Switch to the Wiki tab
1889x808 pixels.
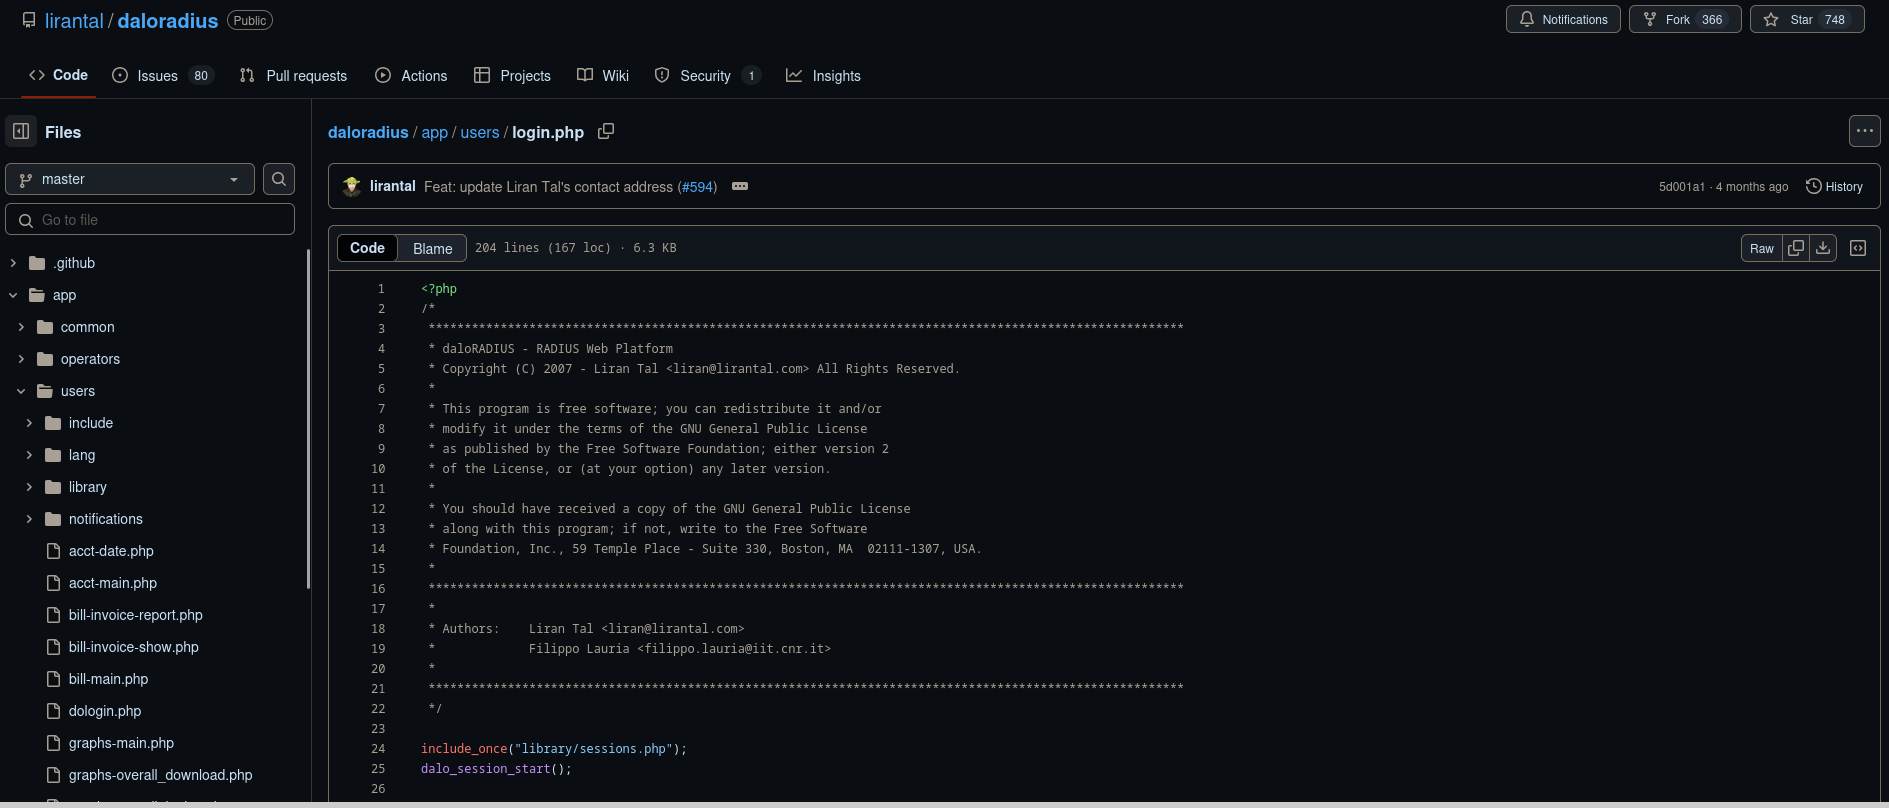tap(603, 75)
